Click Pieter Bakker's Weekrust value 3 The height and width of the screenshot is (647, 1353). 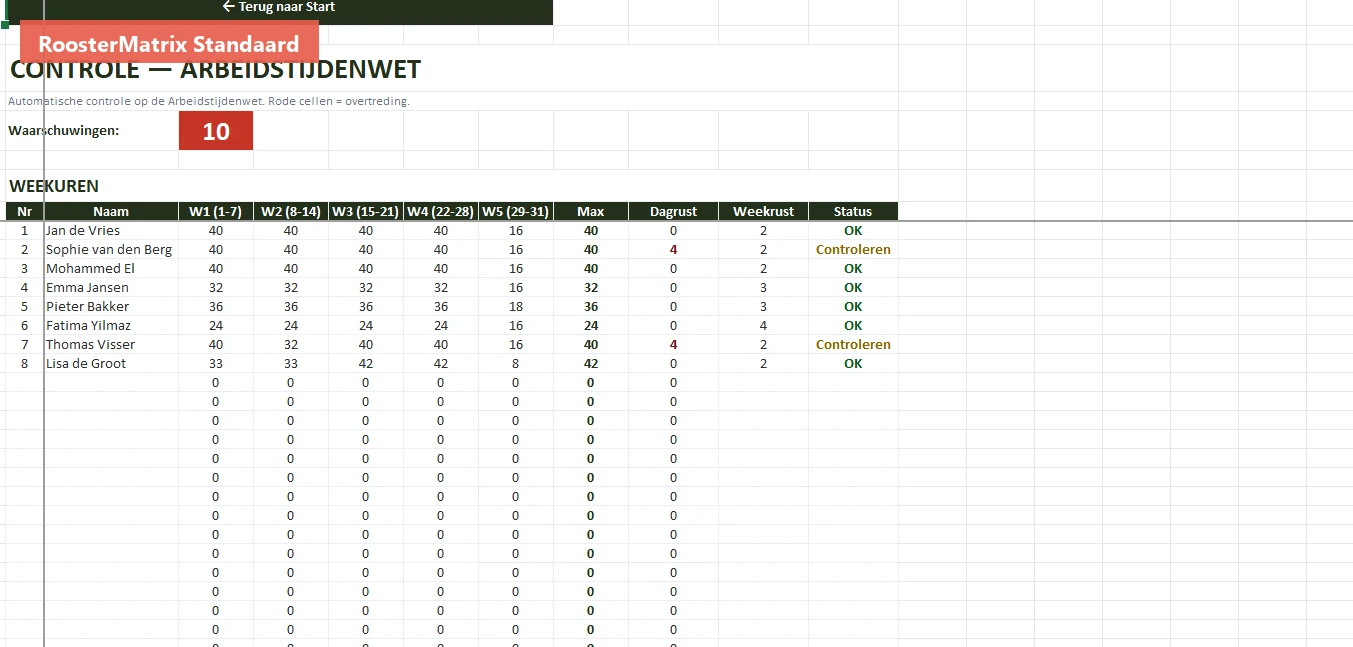tap(764, 307)
